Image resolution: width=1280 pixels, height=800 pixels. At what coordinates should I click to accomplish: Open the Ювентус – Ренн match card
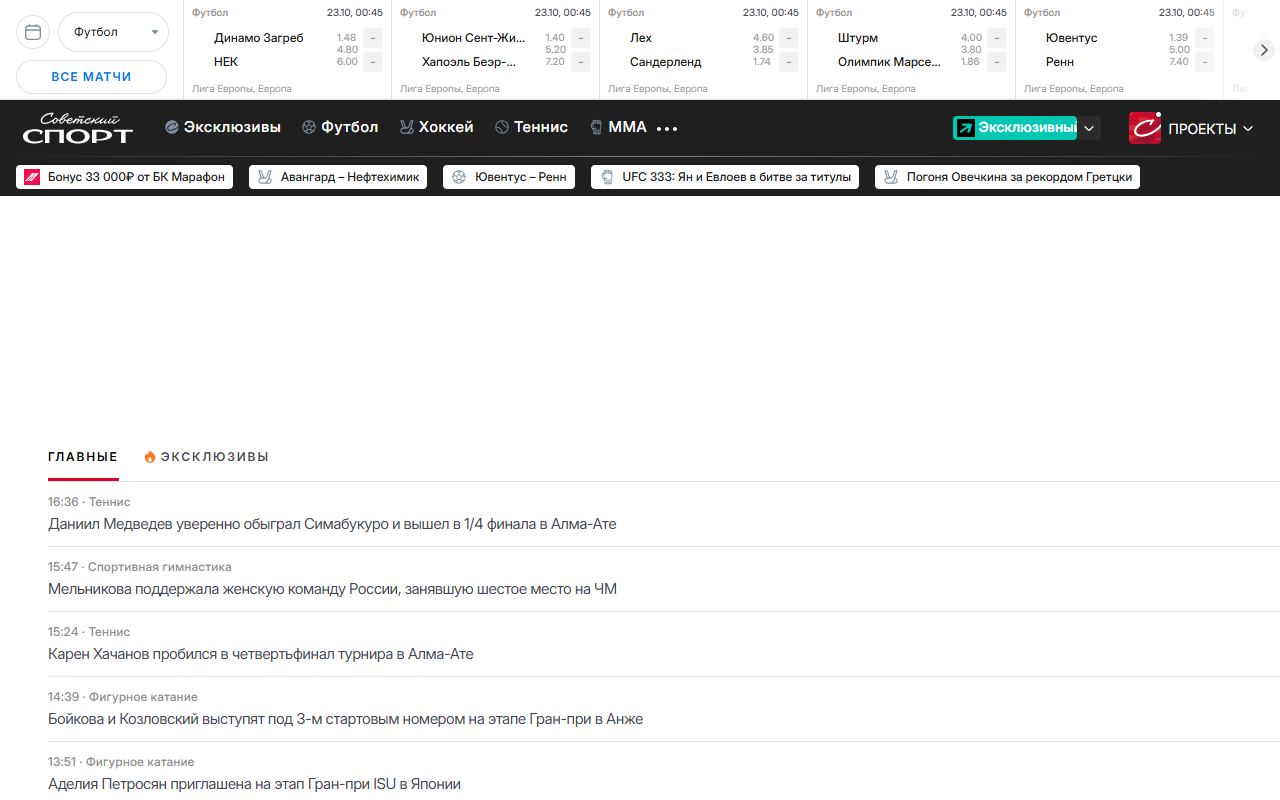[1119, 49]
